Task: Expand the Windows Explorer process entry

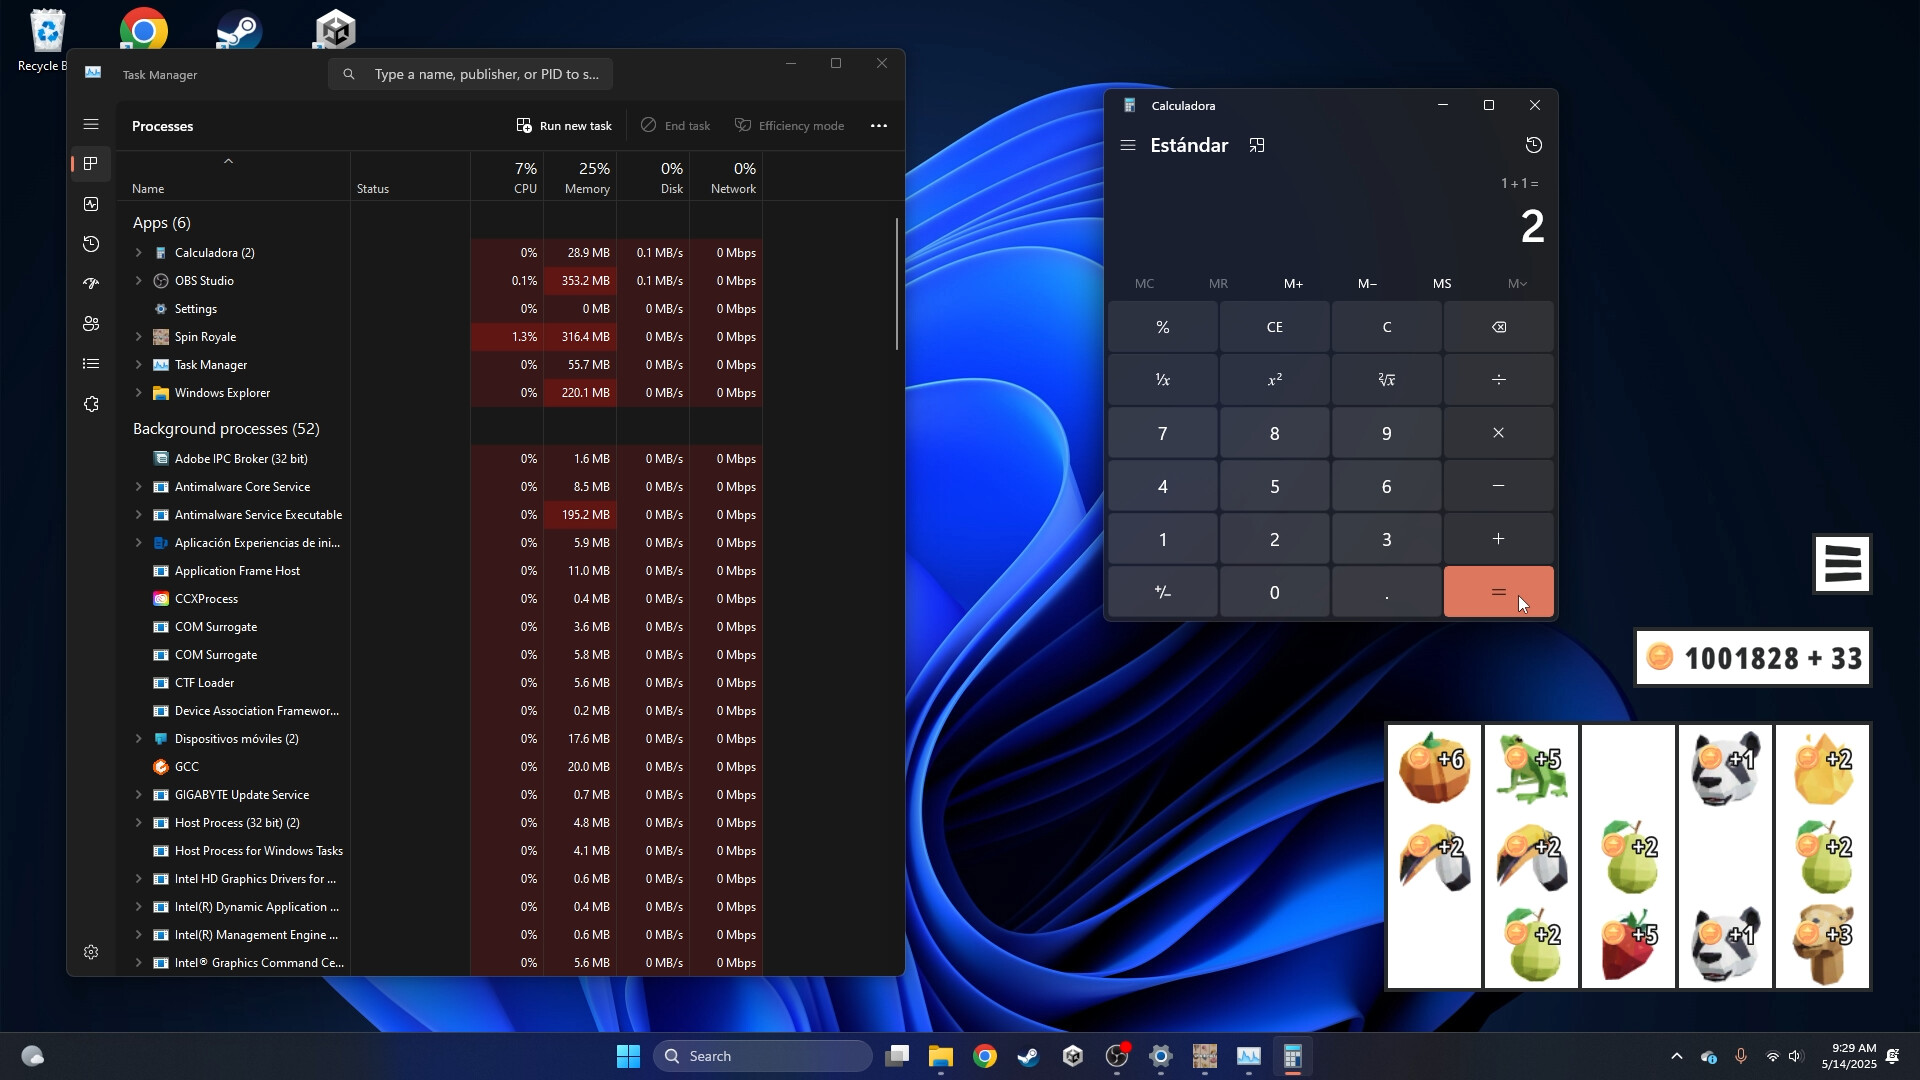Action: click(x=138, y=392)
